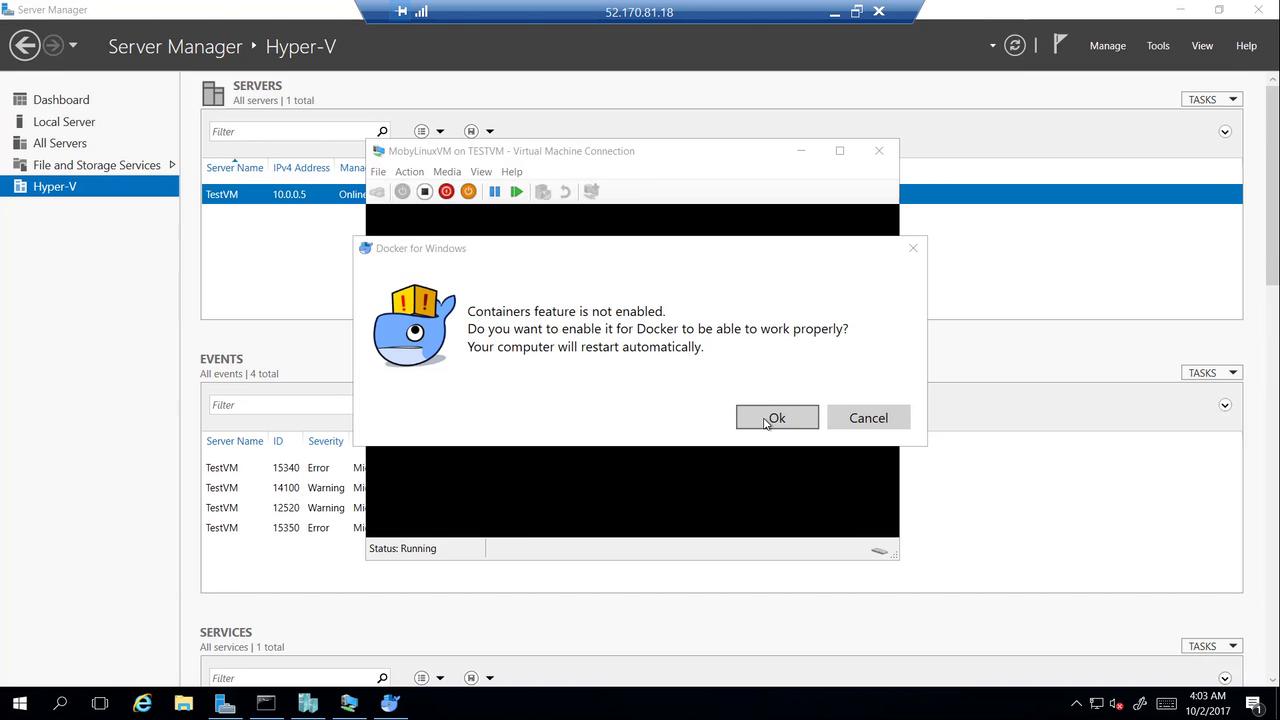Open View menu in Virtual Machine Connection
The width and height of the screenshot is (1280, 720).
(x=481, y=172)
